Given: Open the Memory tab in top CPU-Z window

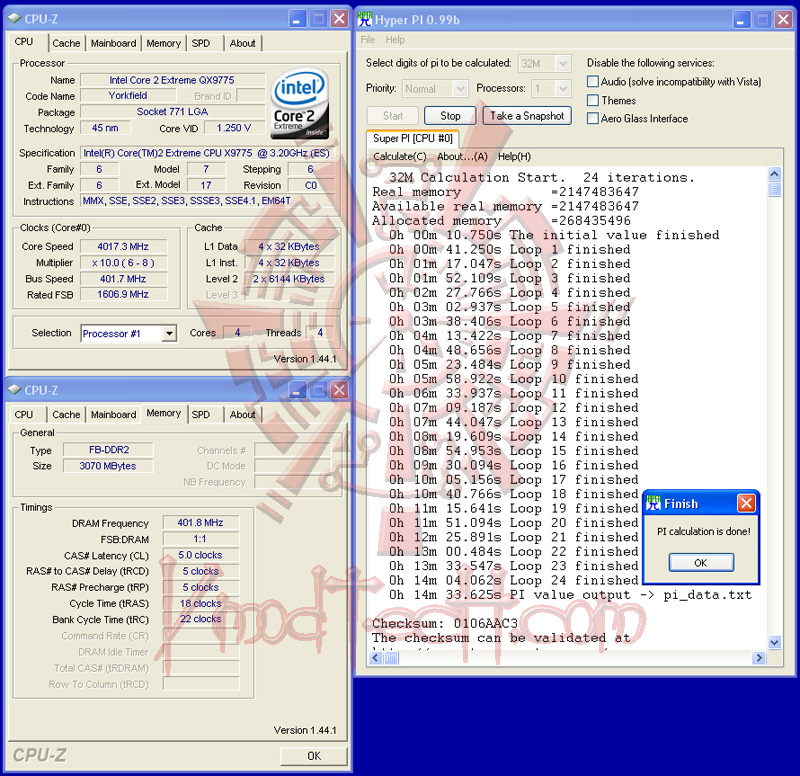Looking at the screenshot, I should pos(163,43).
